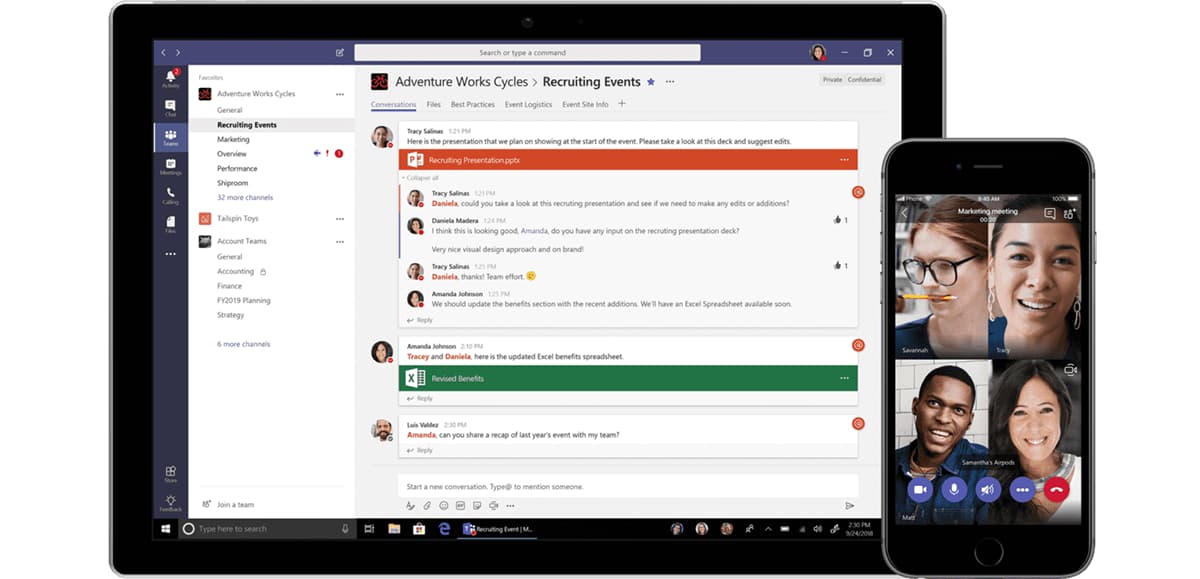Image resolution: width=1200 pixels, height=579 pixels.
Task: Open the text Format option in compose box
Action: (x=411, y=506)
